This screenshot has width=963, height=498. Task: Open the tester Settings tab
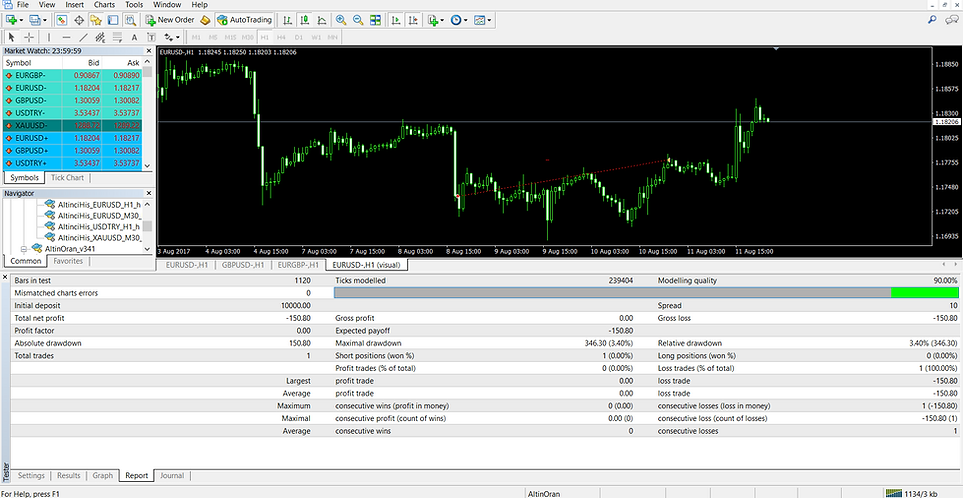[31, 475]
